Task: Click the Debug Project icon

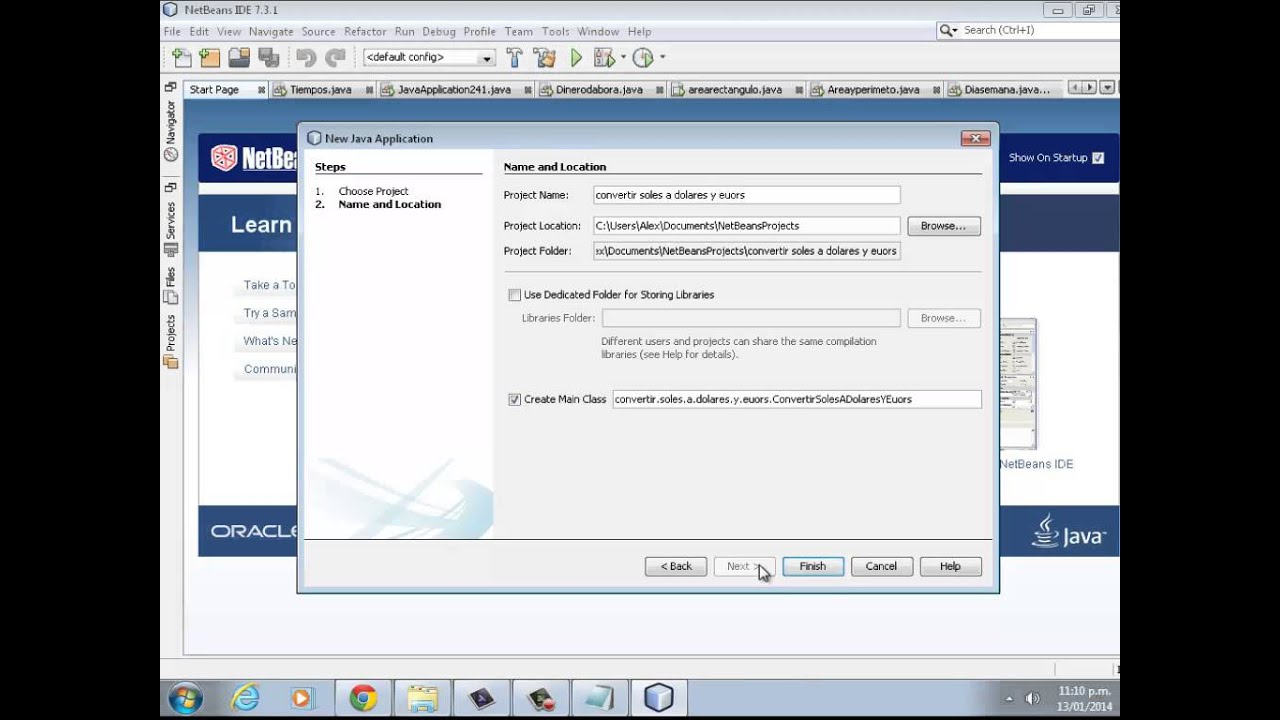Action: (x=604, y=58)
